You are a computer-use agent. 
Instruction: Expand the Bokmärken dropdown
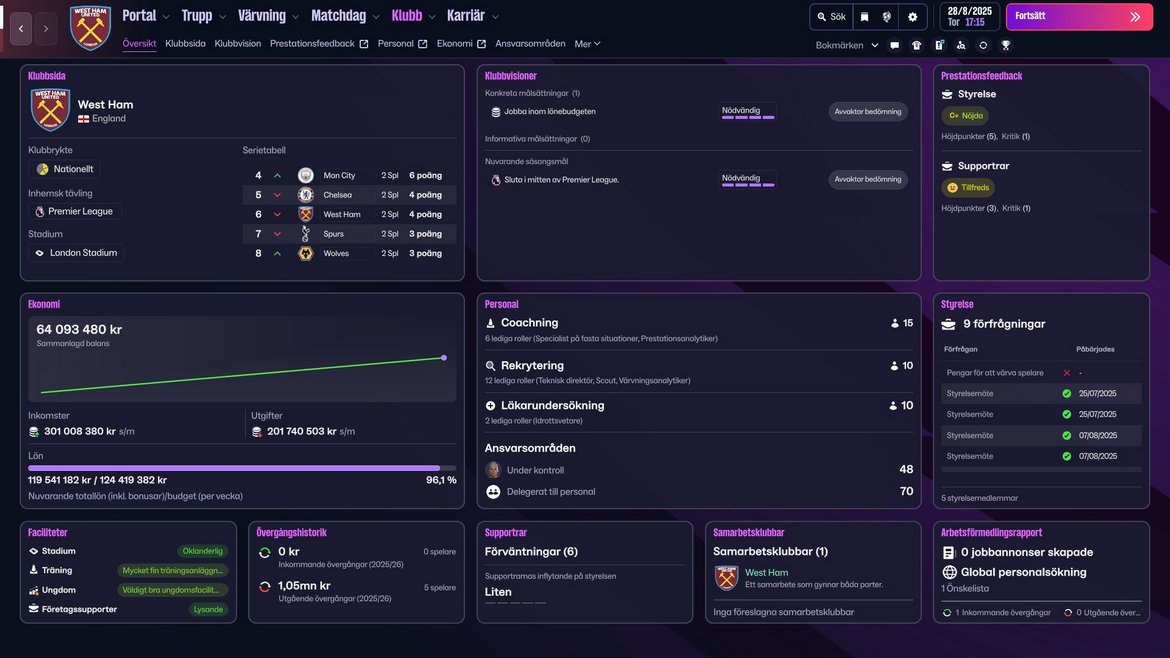[x=847, y=45]
